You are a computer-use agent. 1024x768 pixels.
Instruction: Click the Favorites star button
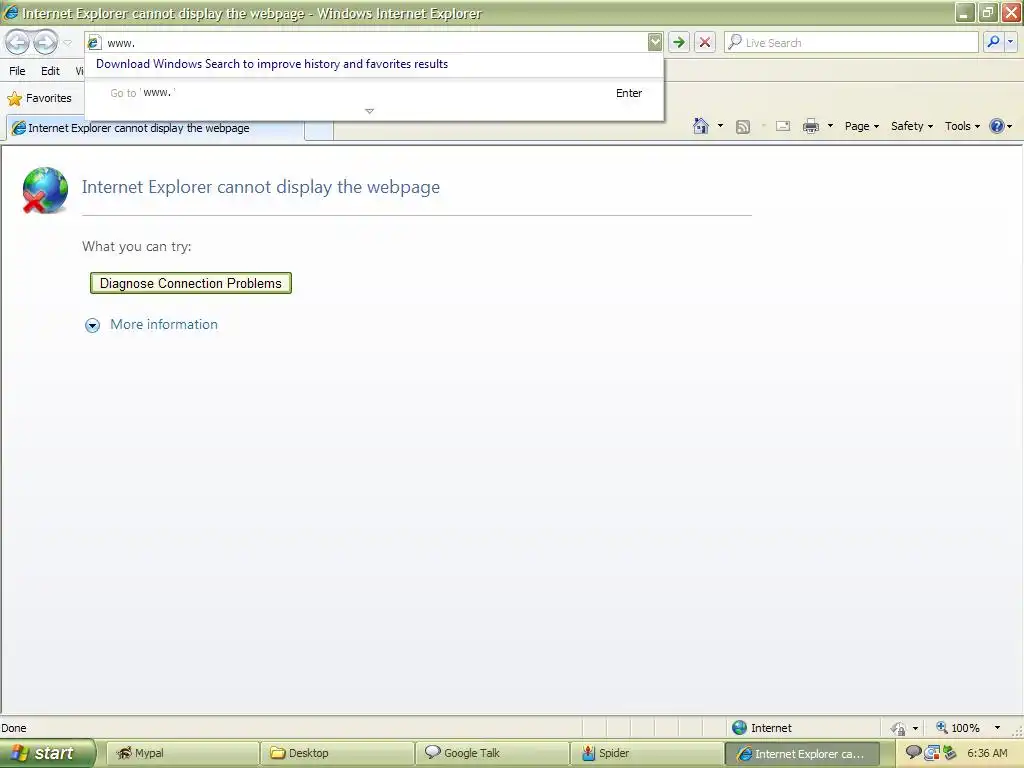[x=39, y=99]
